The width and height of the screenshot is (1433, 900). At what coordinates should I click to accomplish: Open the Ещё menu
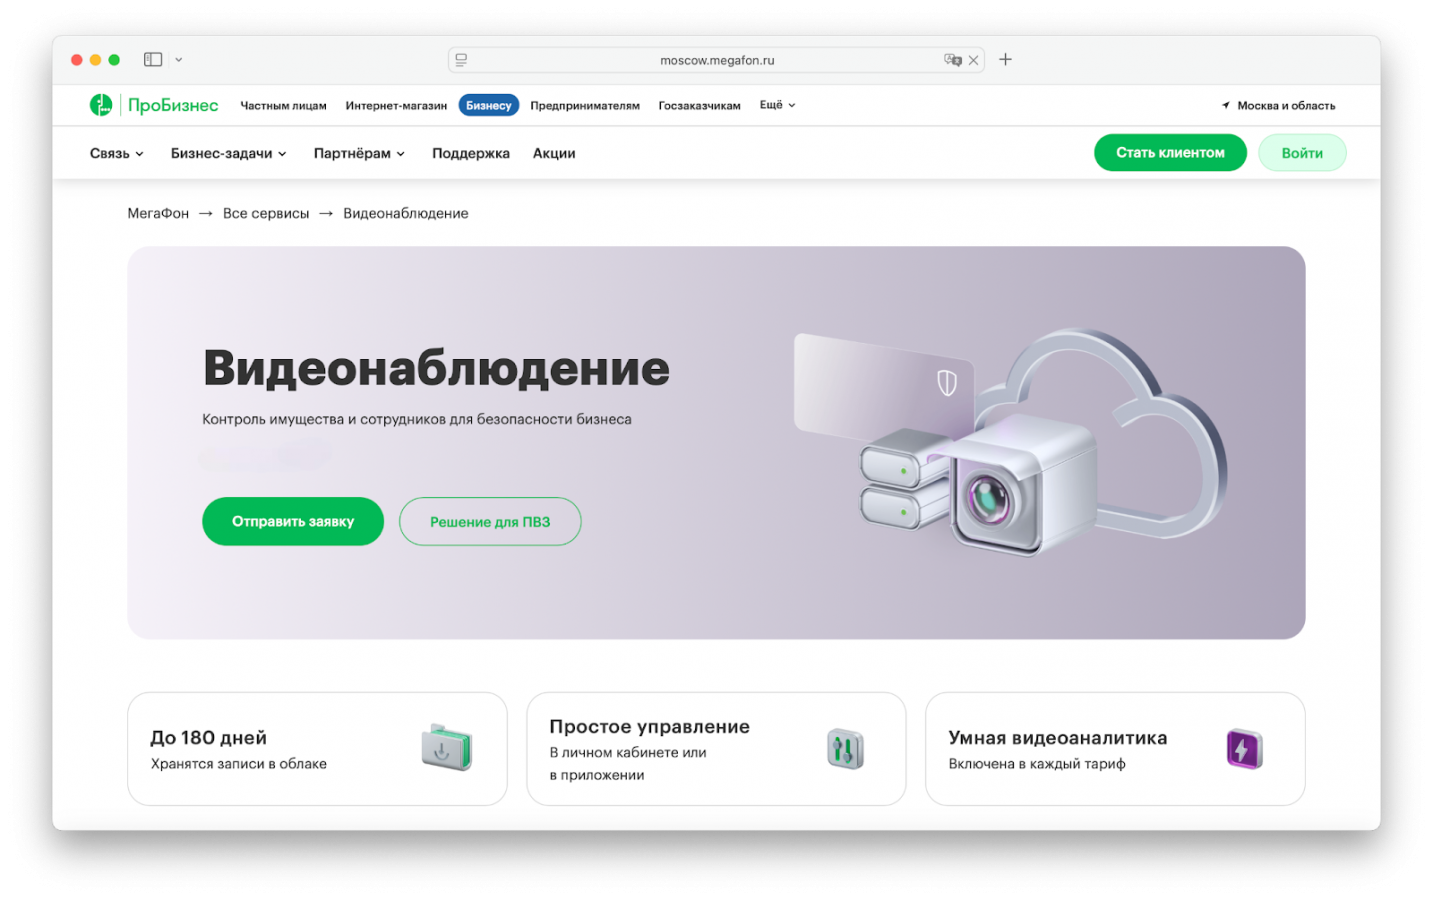(777, 105)
